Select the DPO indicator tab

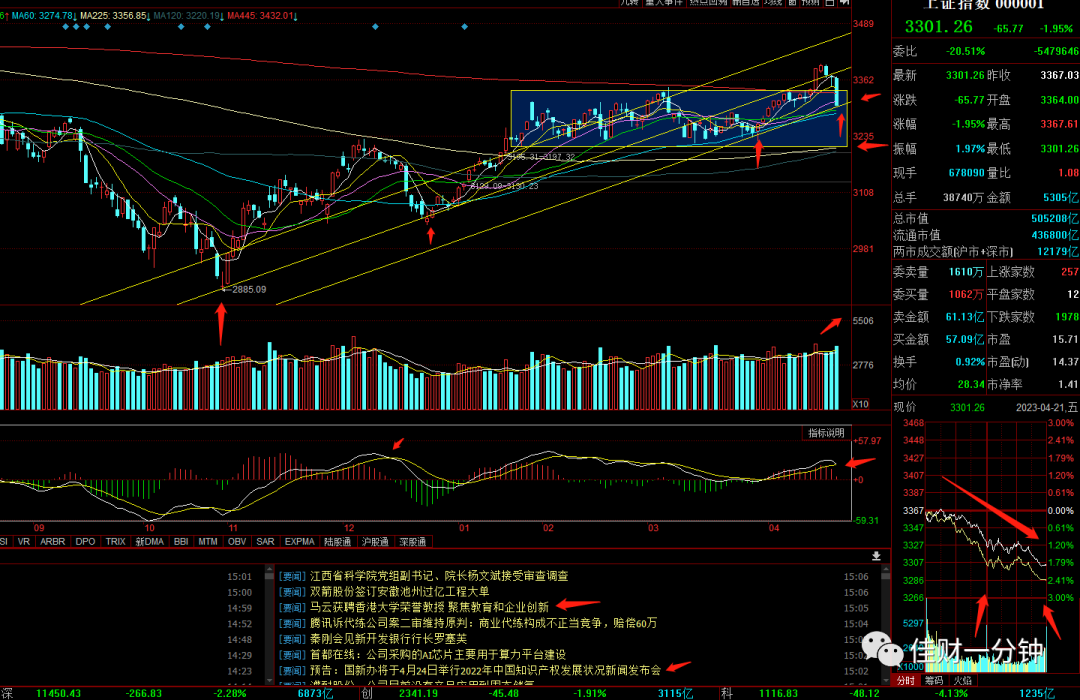pyautogui.click(x=85, y=542)
